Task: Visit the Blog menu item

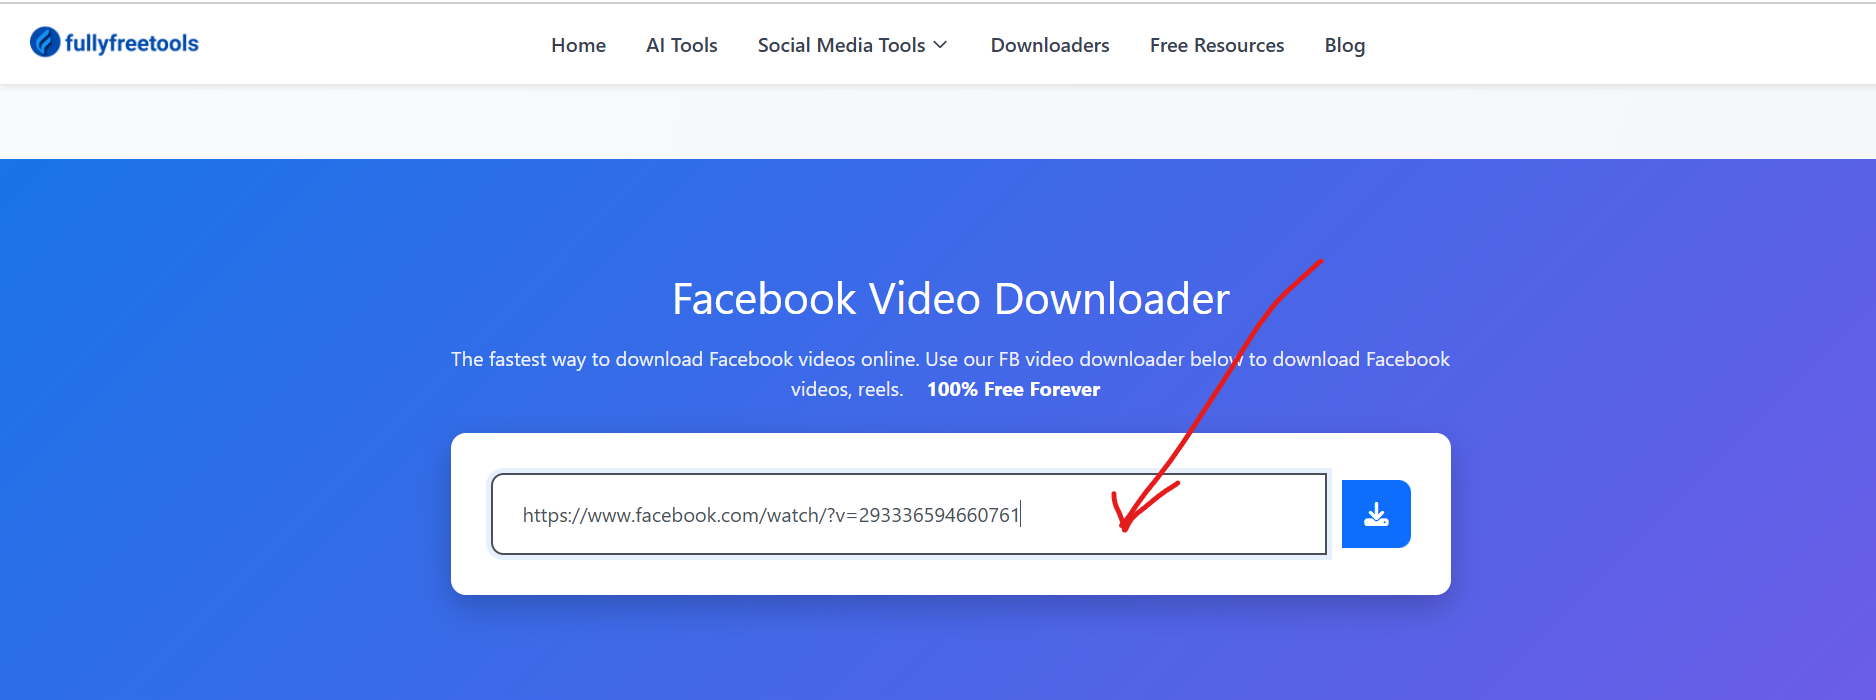Action: click(x=1345, y=45)
